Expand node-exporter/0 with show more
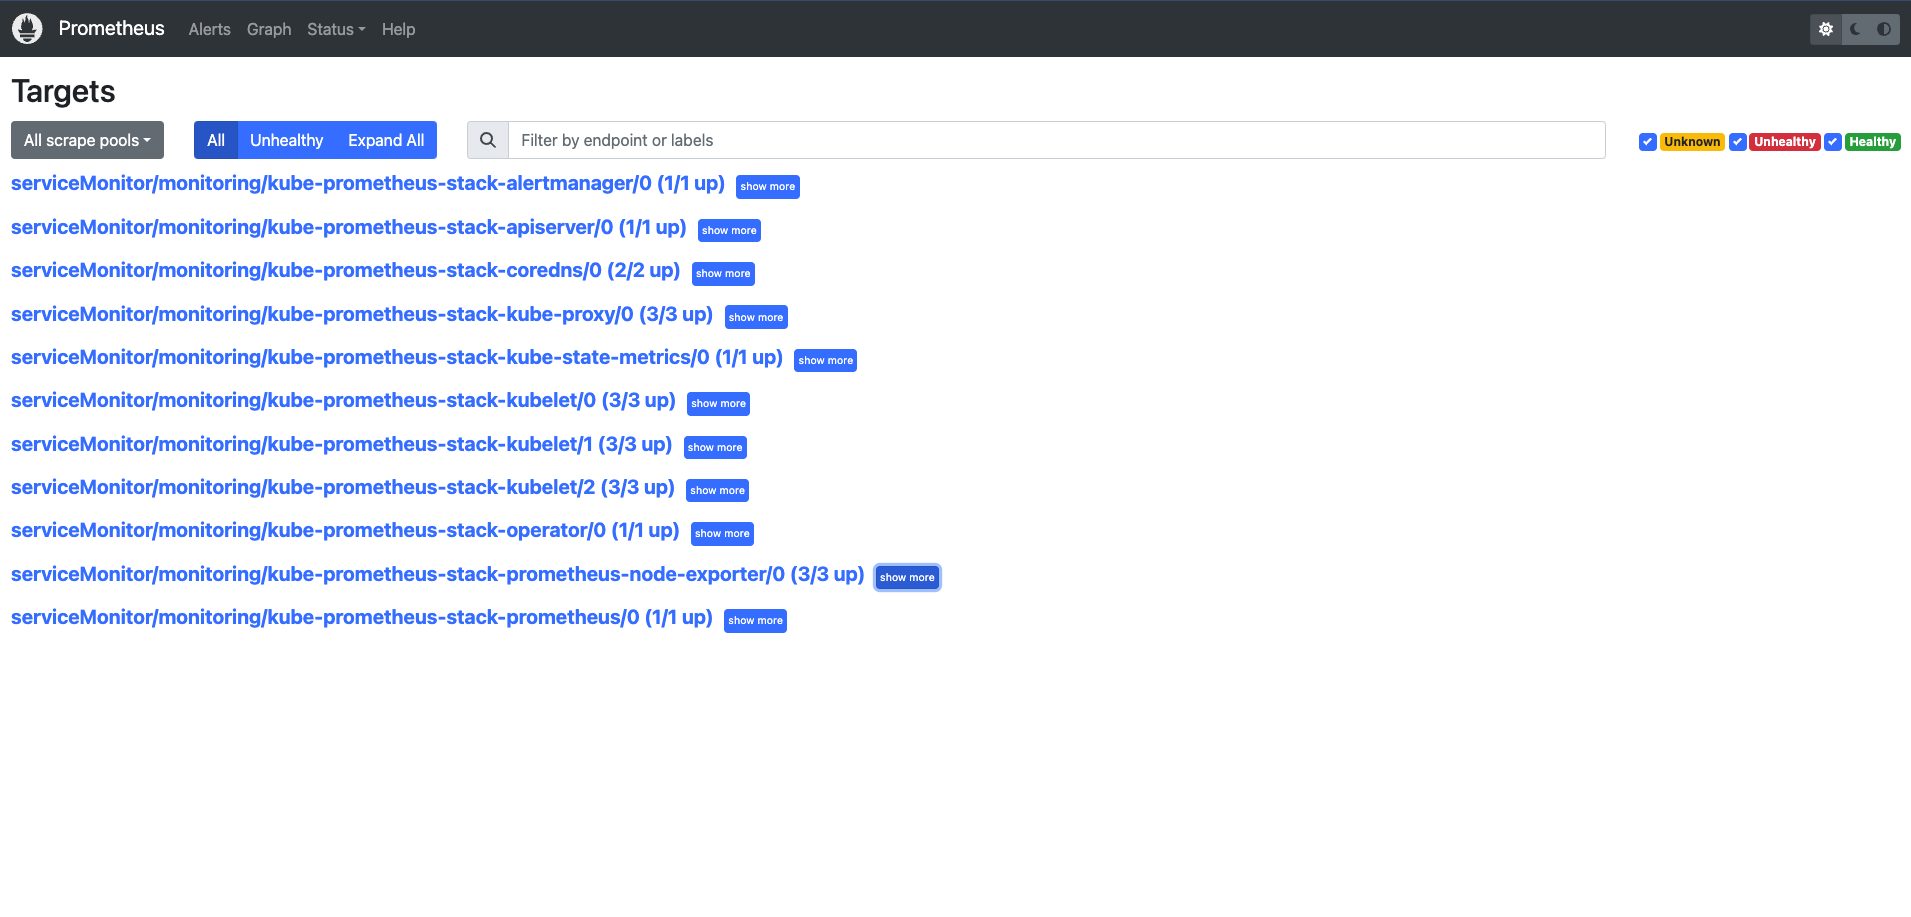This screenshot has width=1911, height=917. 907,578
